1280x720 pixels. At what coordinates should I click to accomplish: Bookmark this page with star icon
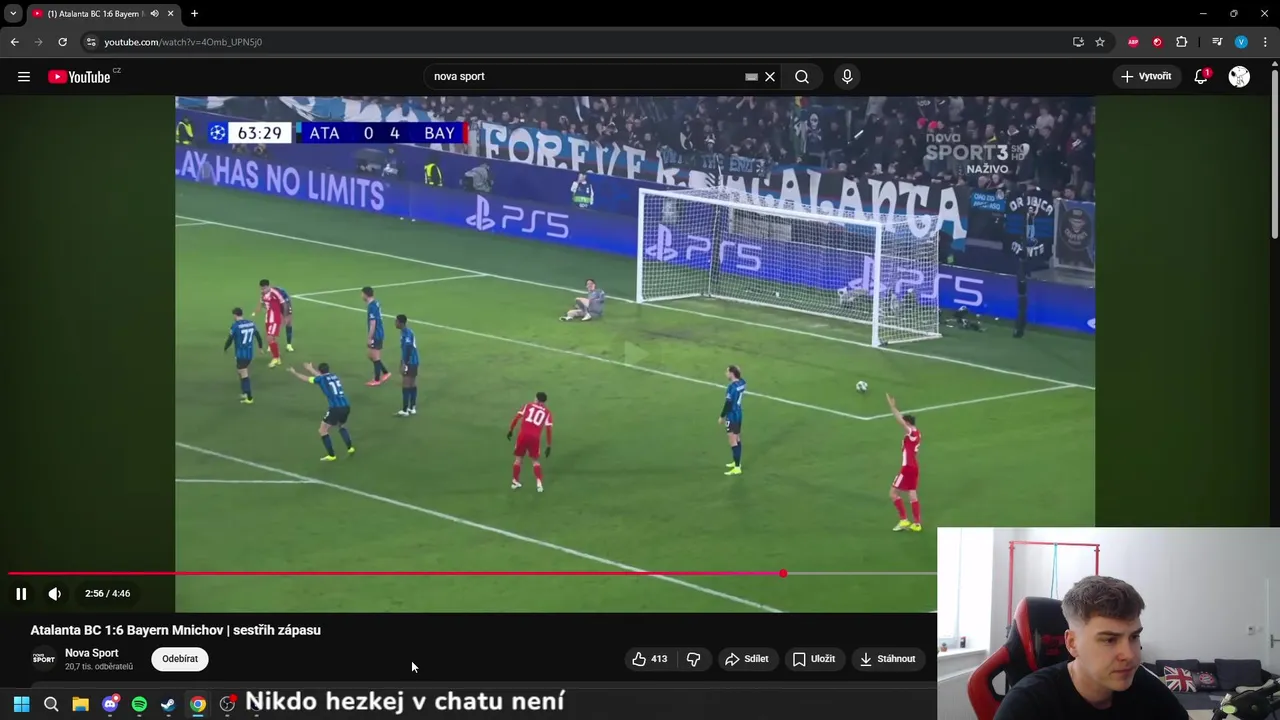(1100, 42)
